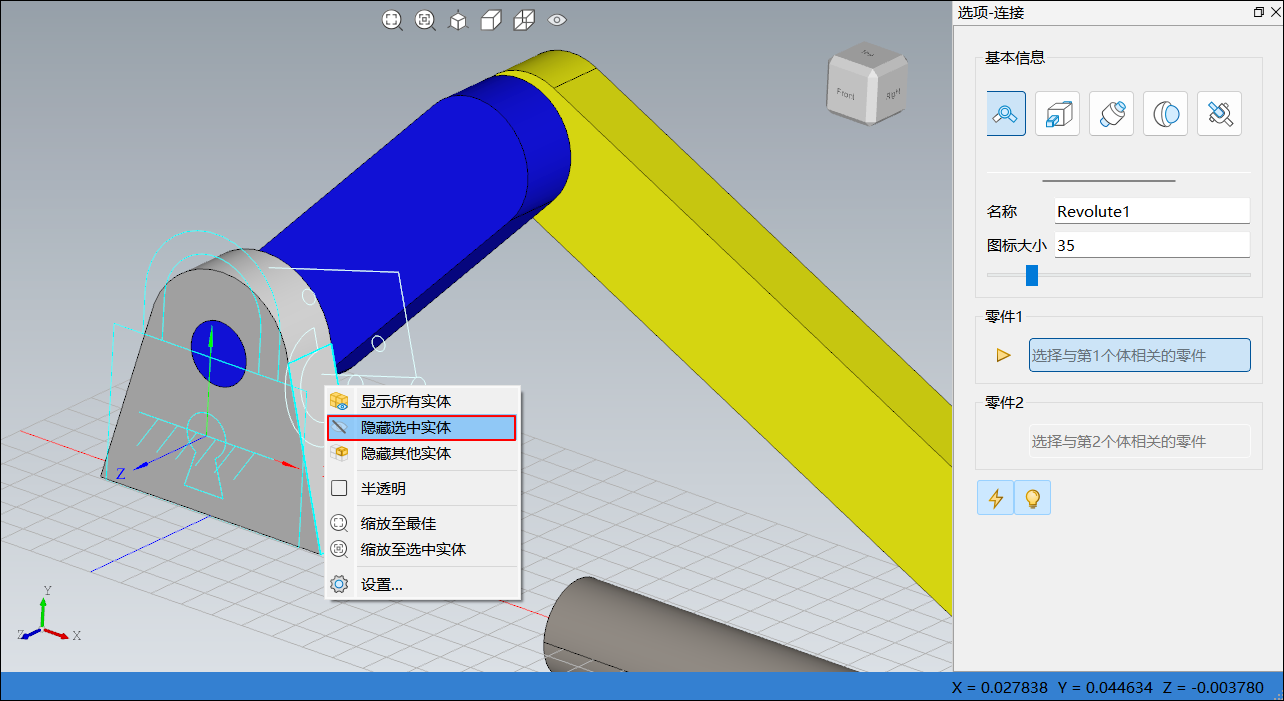This screenshot has height=701, width=1284.
Task: Choose the spherical ball joint icon
Action: point(1165,113)
